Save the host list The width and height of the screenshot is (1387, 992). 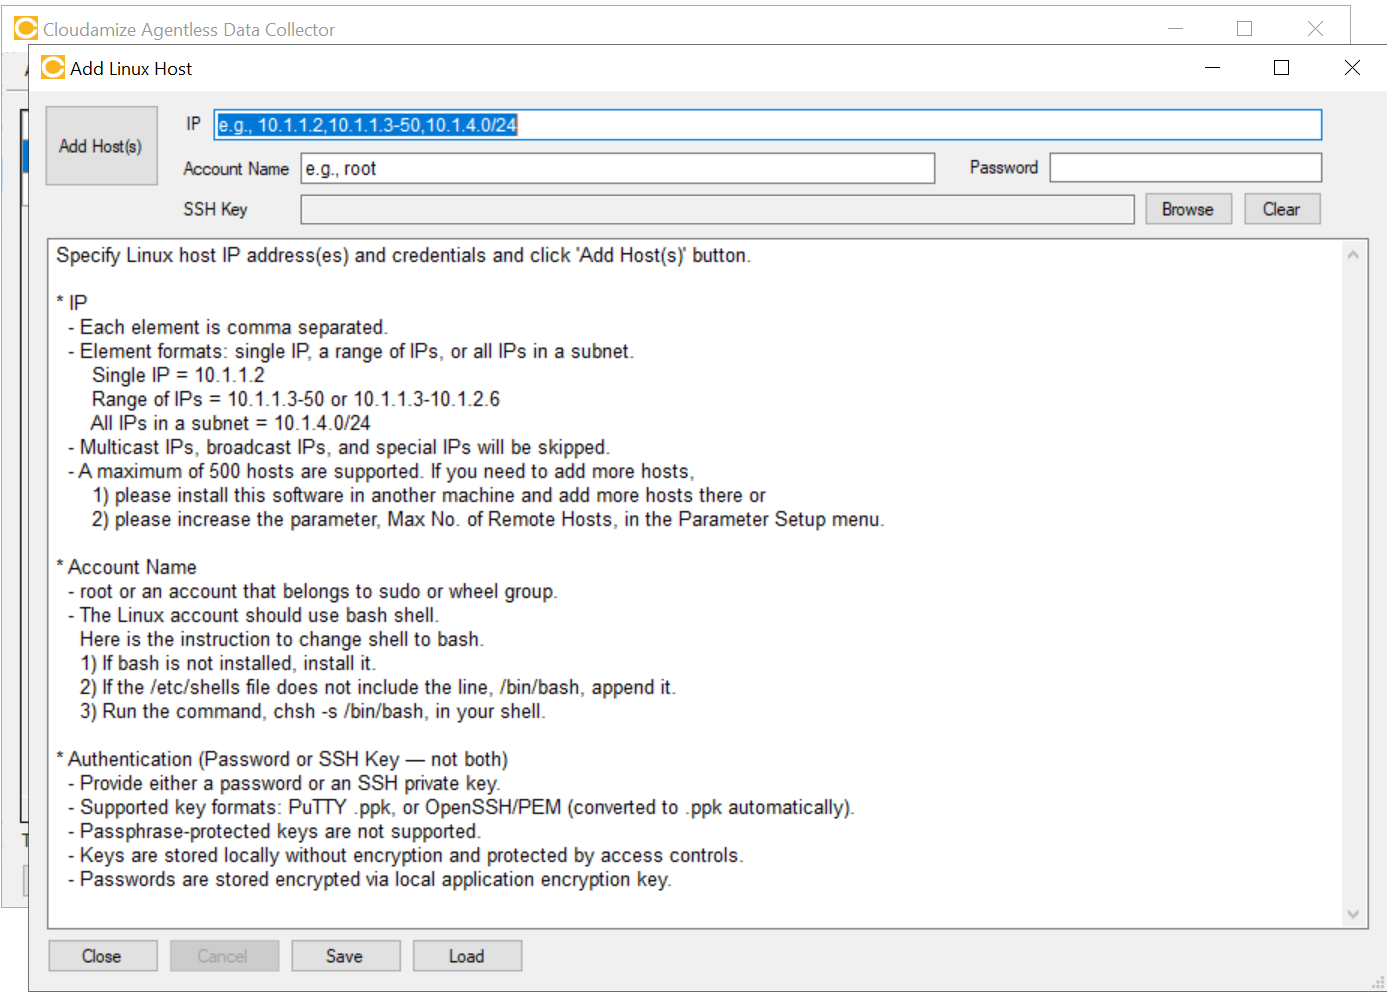coord(345,956)
